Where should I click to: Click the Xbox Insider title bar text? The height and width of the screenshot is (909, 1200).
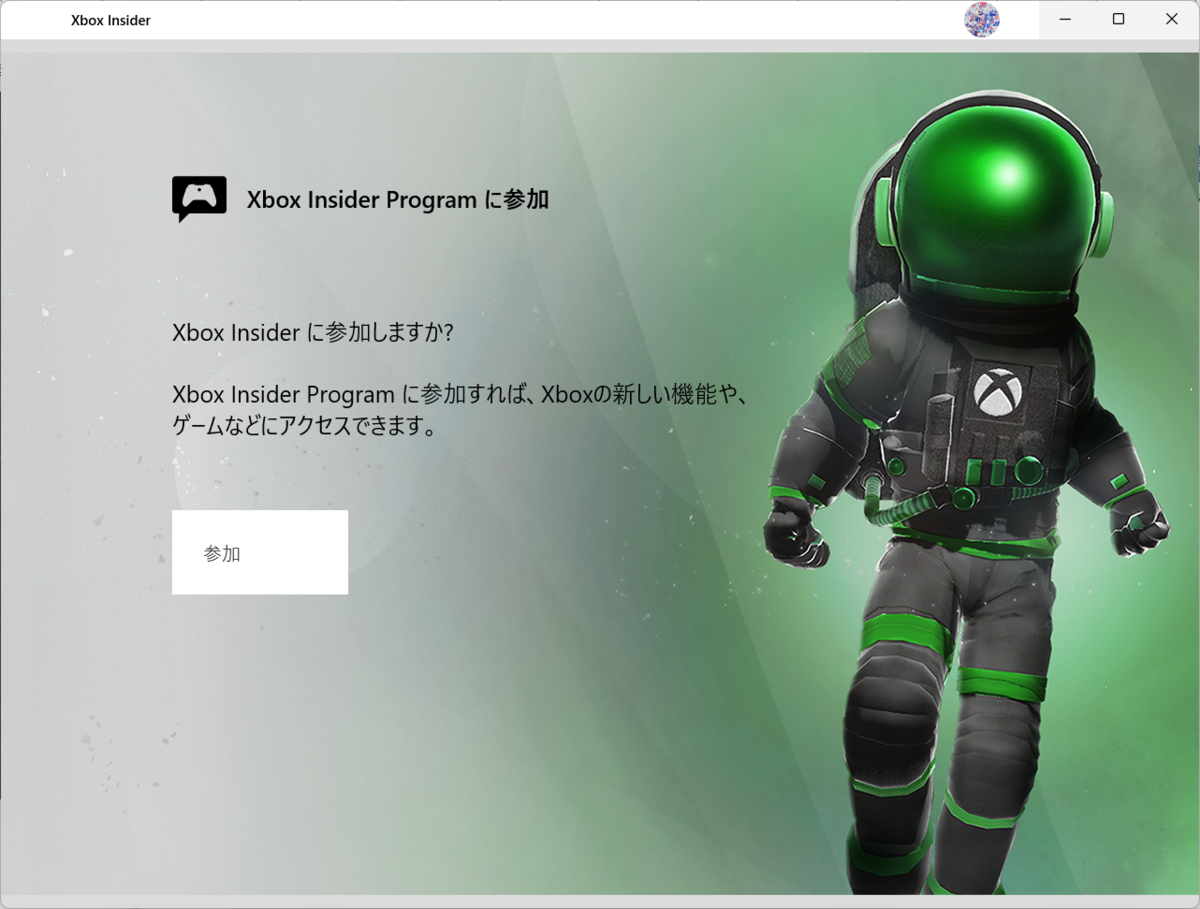(111, 20)
